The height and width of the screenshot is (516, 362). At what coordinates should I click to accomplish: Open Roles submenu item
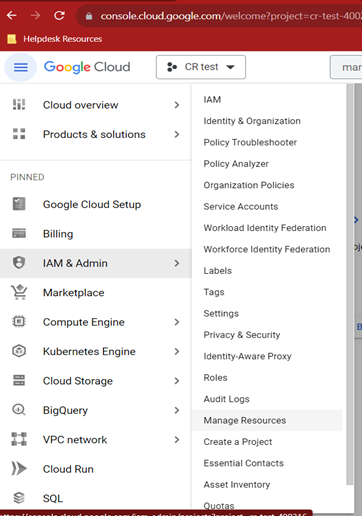point(215,377)
